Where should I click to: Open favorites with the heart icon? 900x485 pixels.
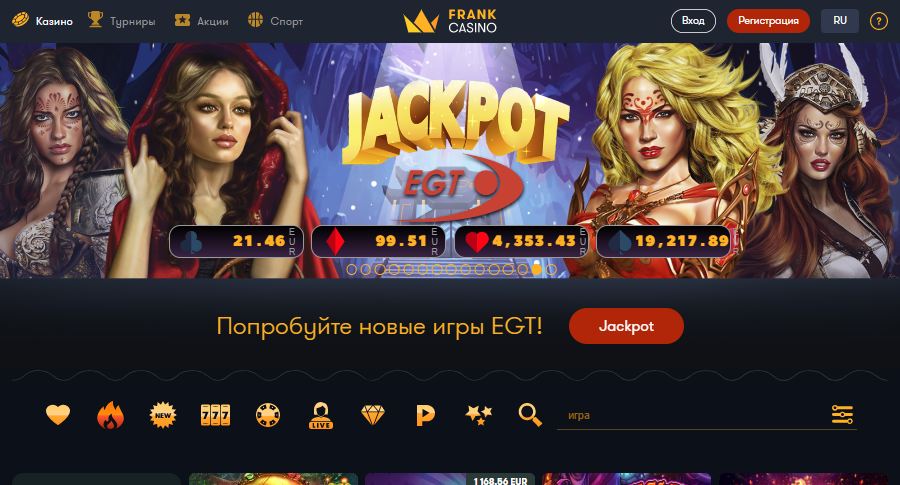click(x=58, y=414)
